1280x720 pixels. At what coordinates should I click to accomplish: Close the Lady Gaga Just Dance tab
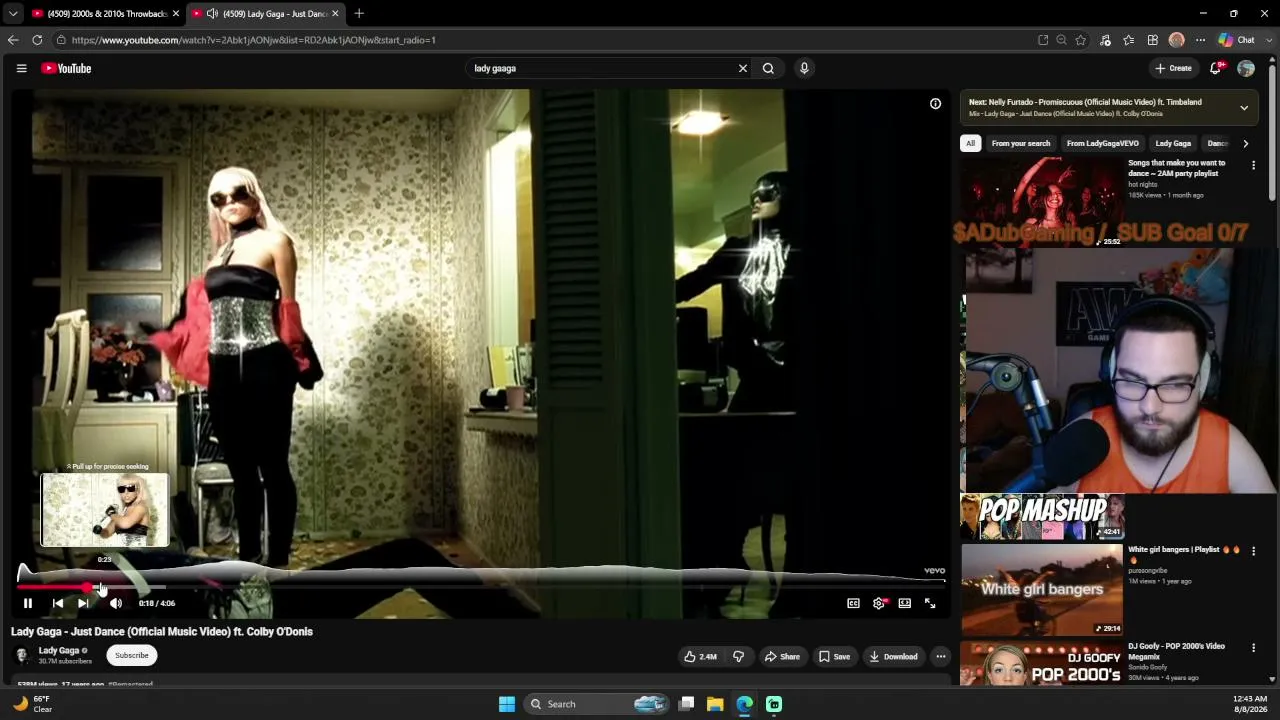tap(335, 14)
